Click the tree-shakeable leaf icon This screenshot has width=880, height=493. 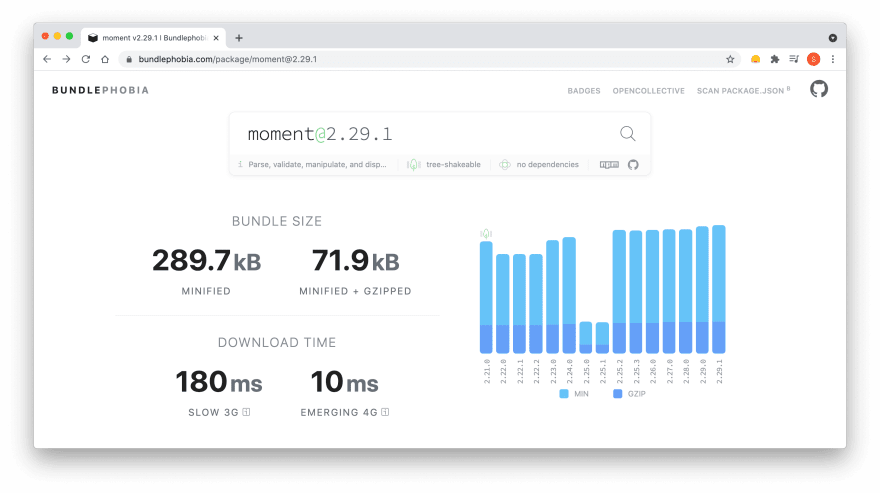414,165
